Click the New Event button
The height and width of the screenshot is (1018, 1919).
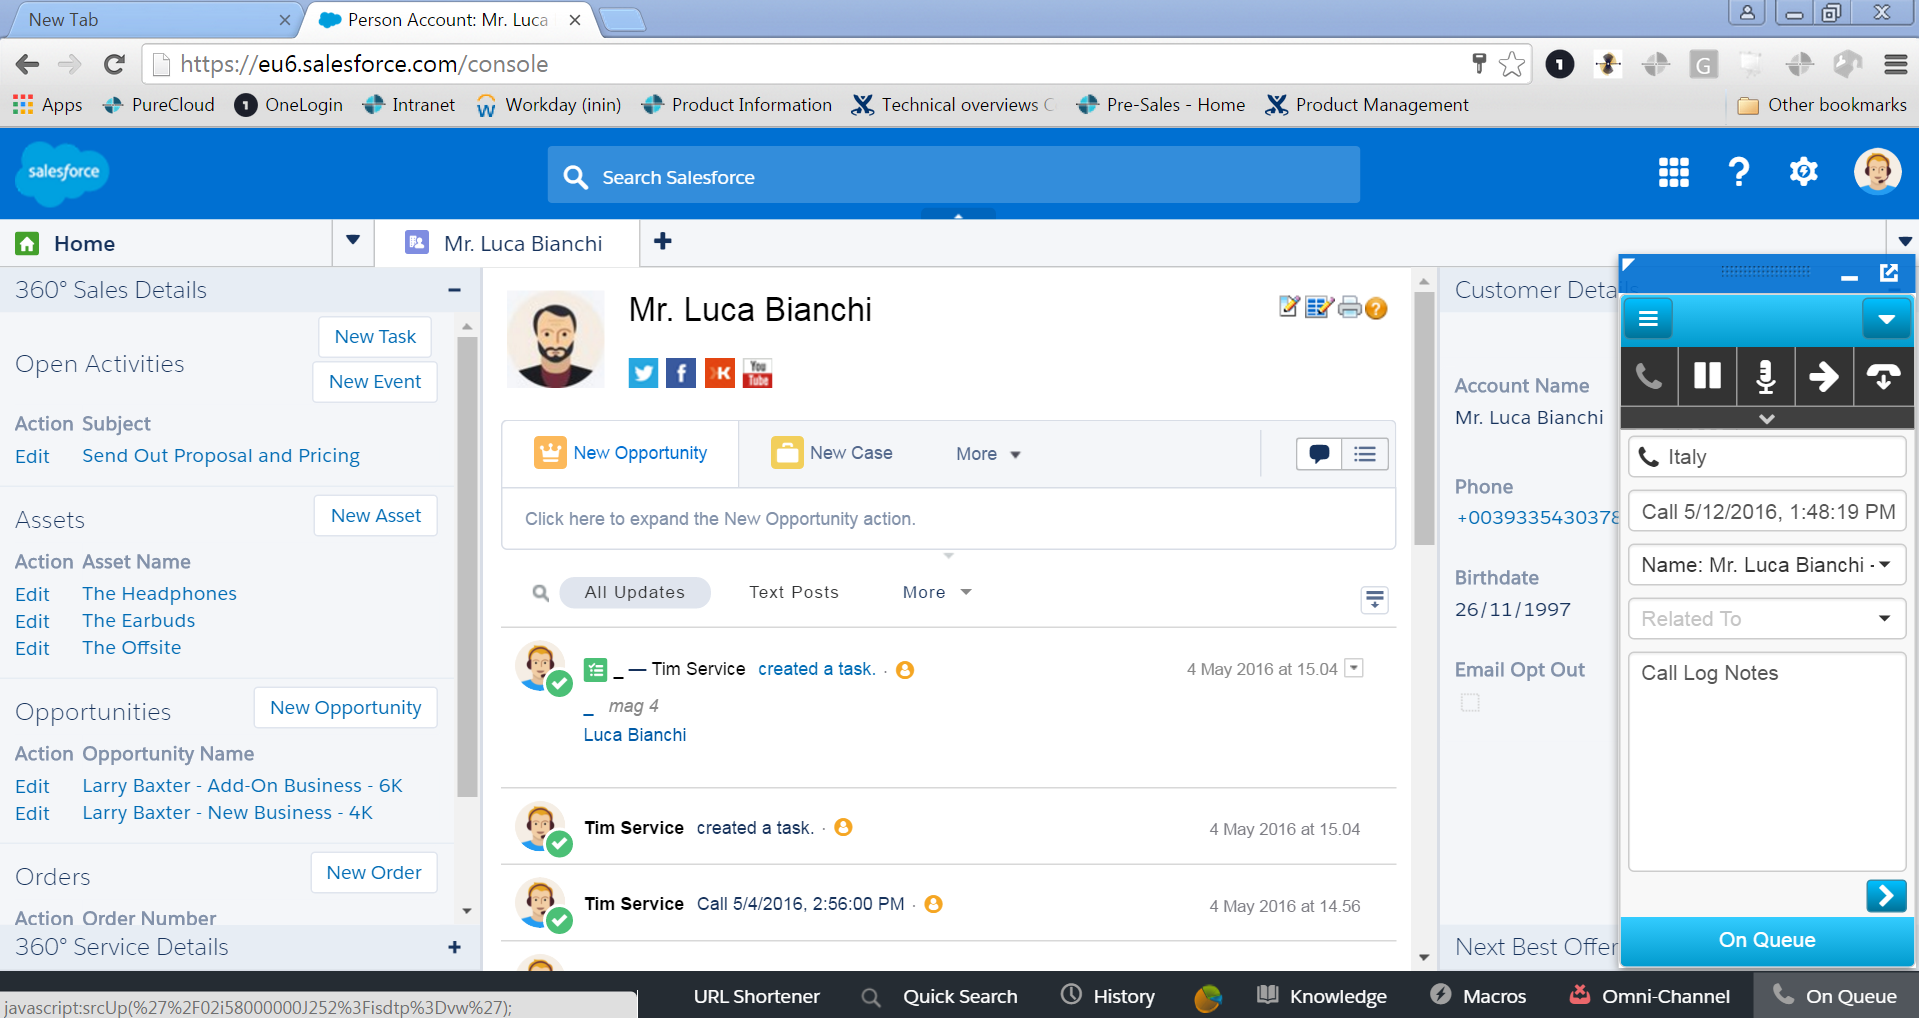click(x=375, y=382)
